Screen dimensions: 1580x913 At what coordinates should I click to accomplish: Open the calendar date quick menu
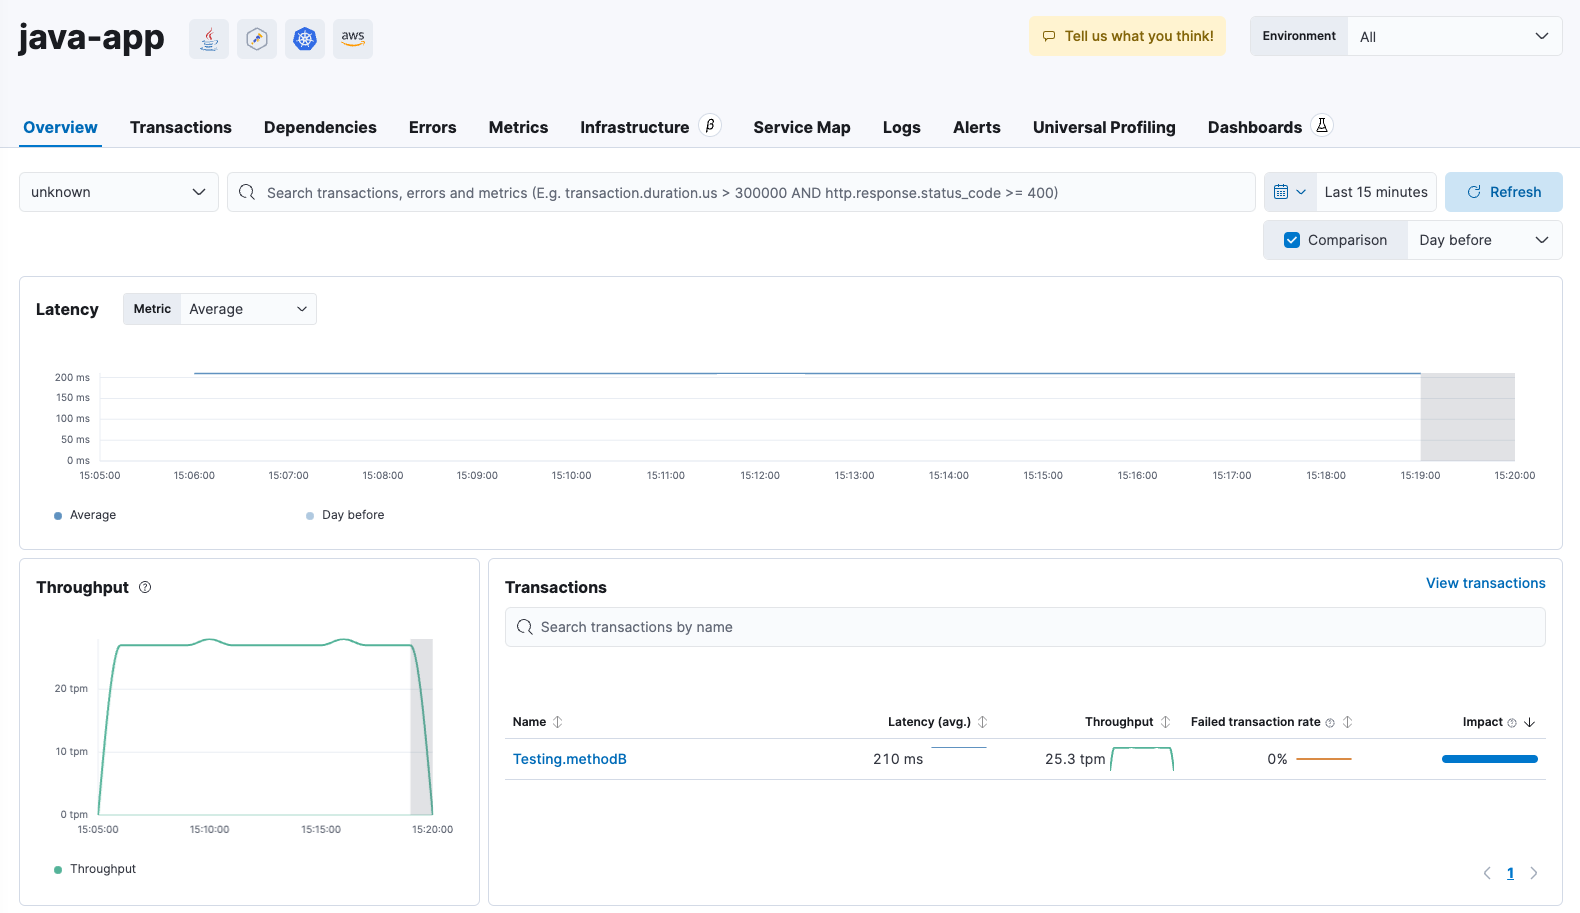point(1290,192)
